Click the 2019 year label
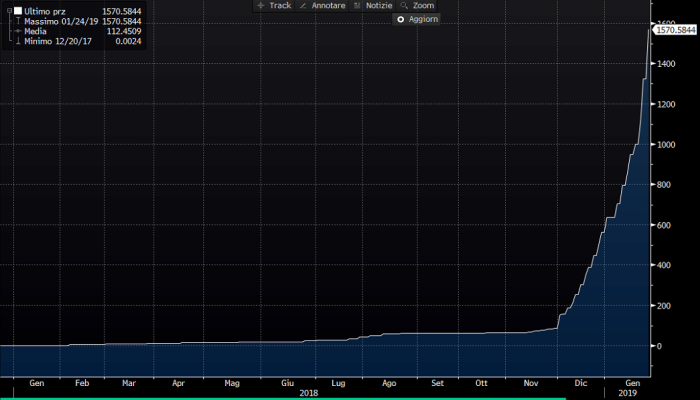Screen dimensions: 700x400 click(x=627, y=393)
